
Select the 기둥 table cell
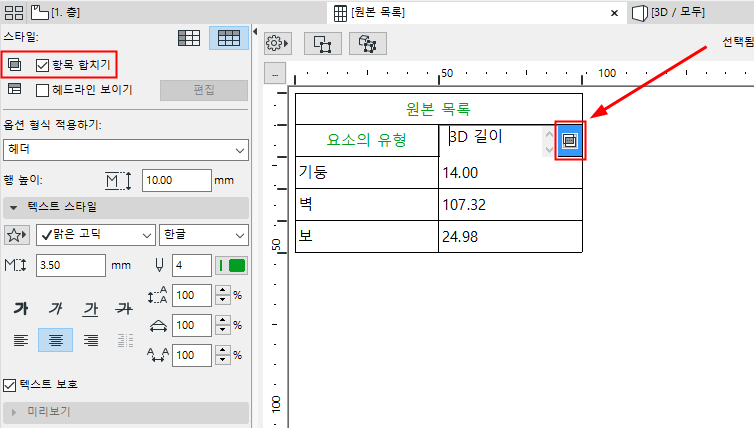(367, 172)
